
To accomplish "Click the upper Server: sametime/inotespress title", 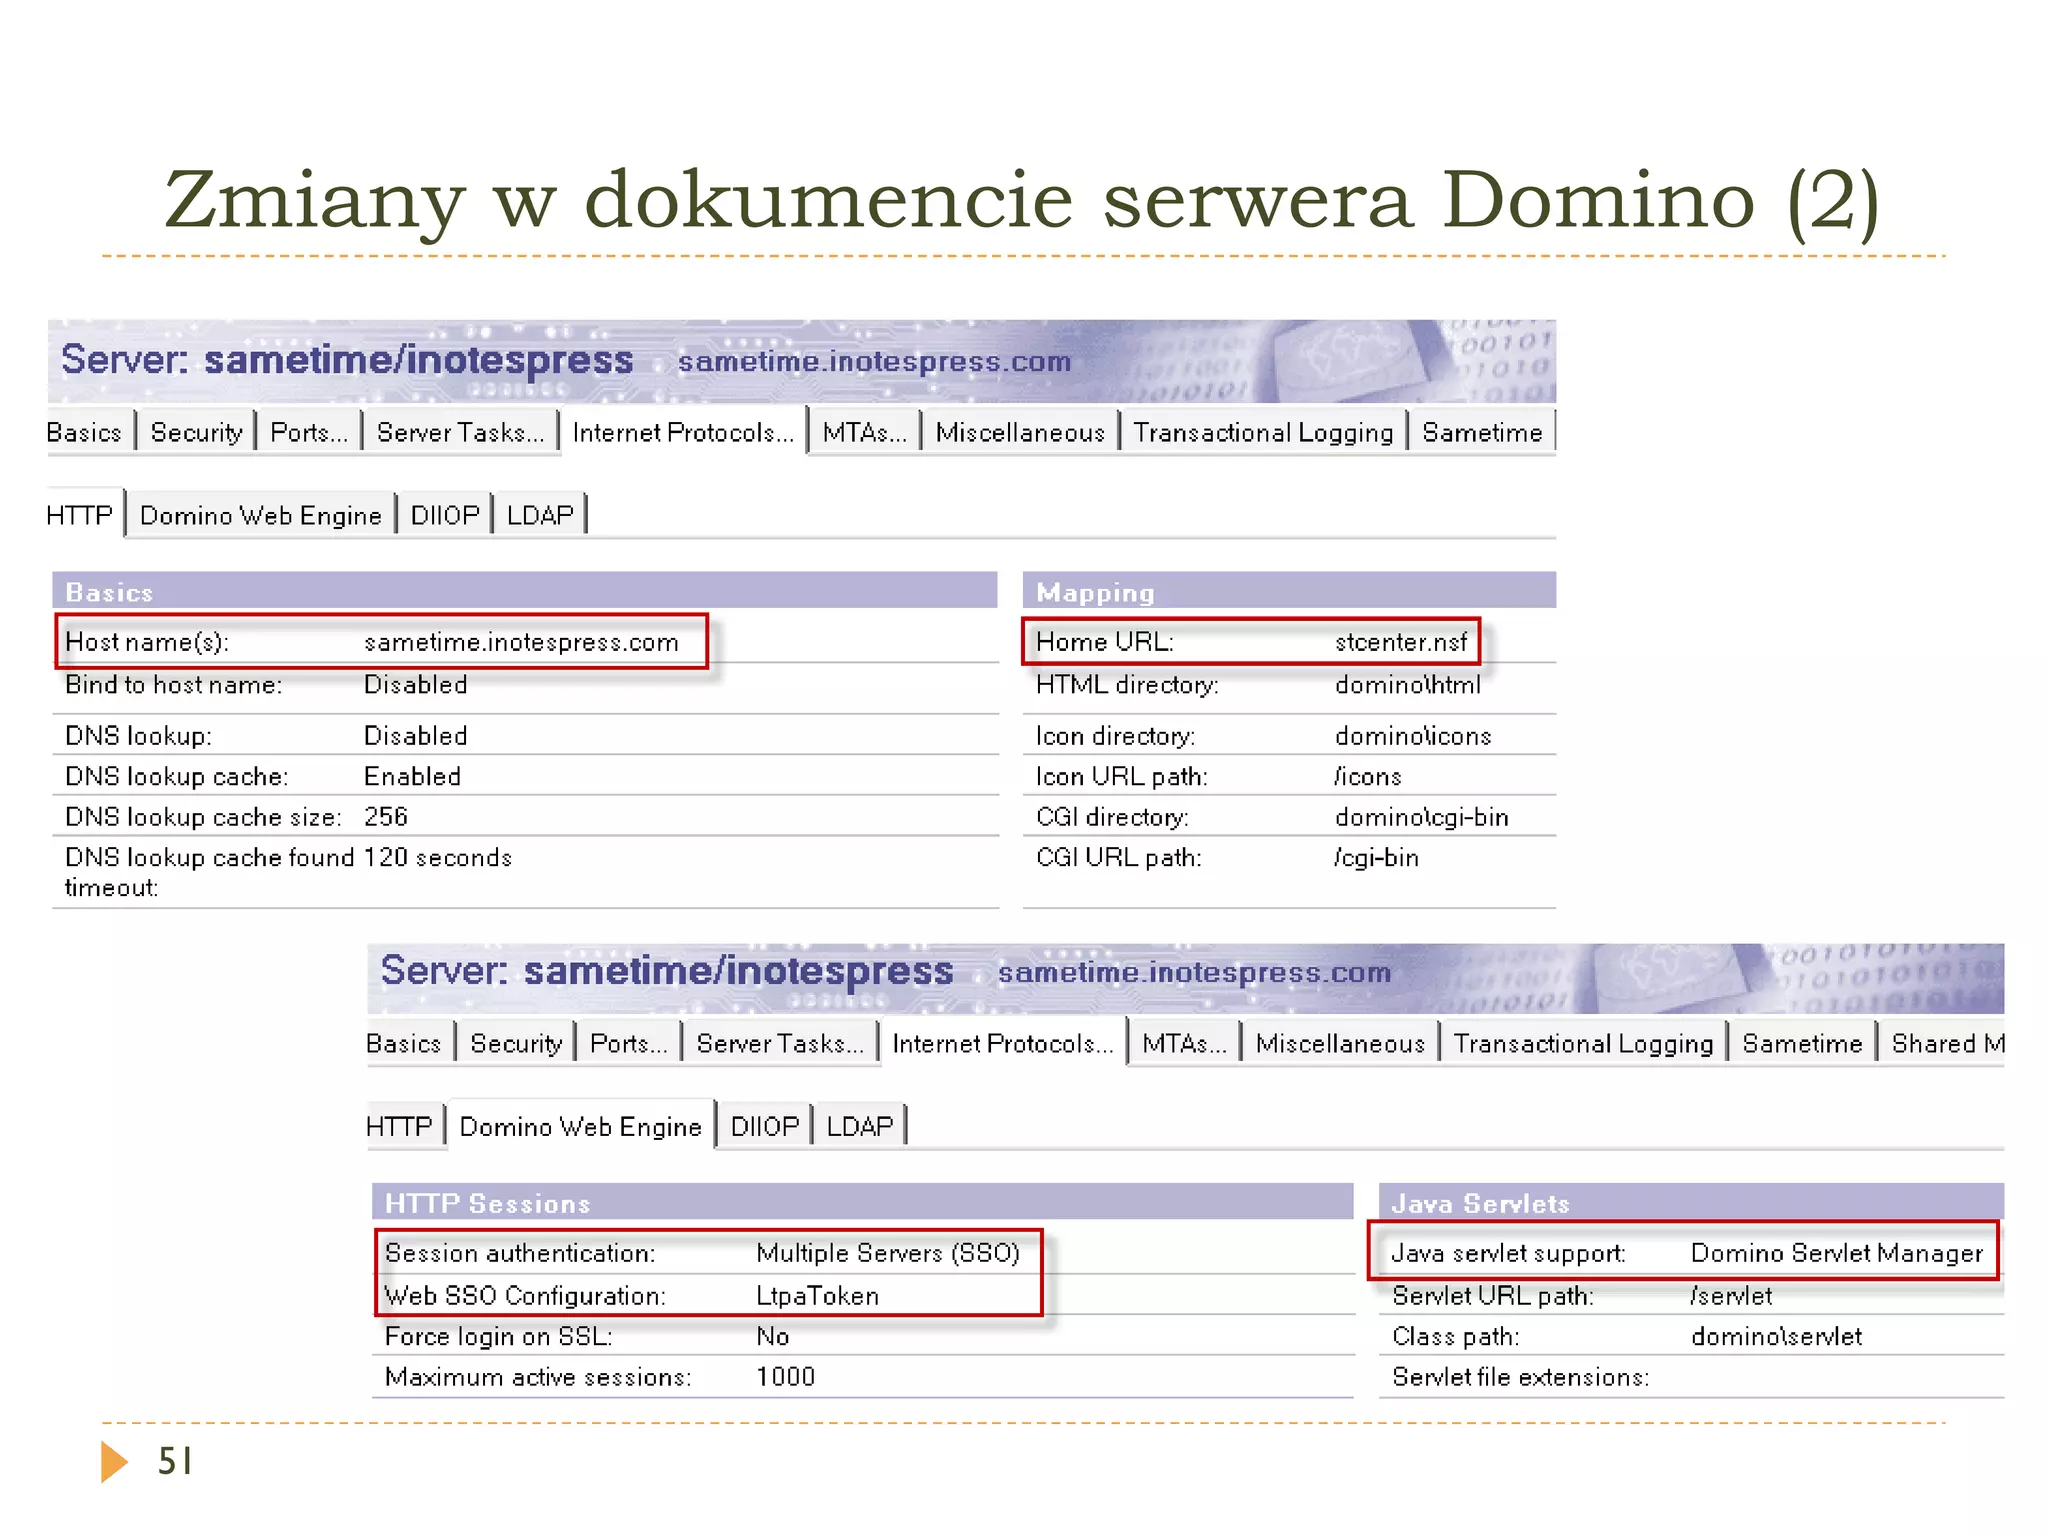I will pos(347,359).
